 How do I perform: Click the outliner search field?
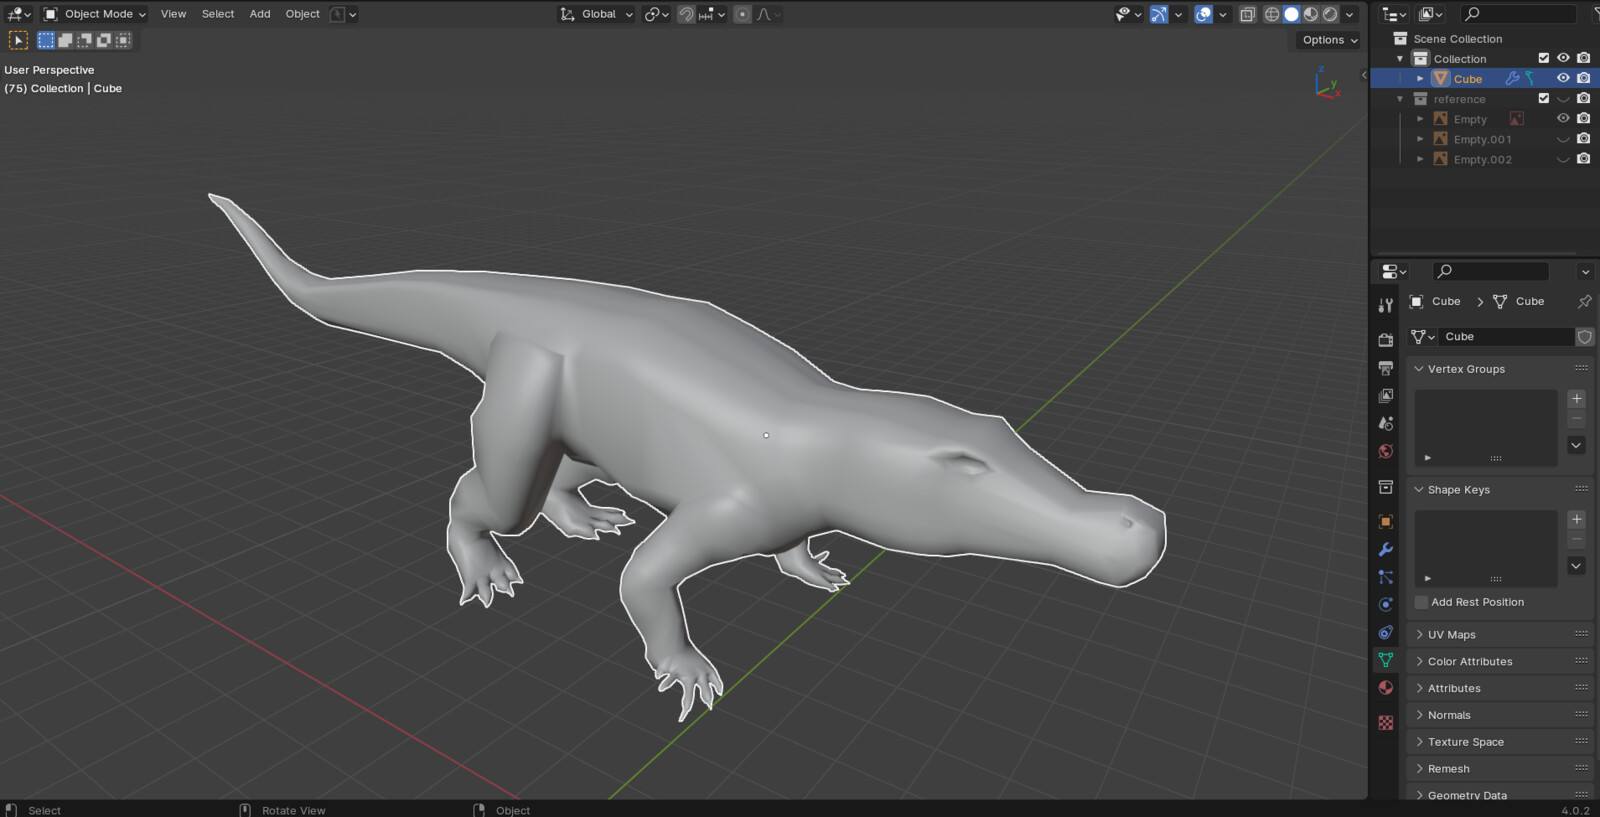coord(1517,14)
